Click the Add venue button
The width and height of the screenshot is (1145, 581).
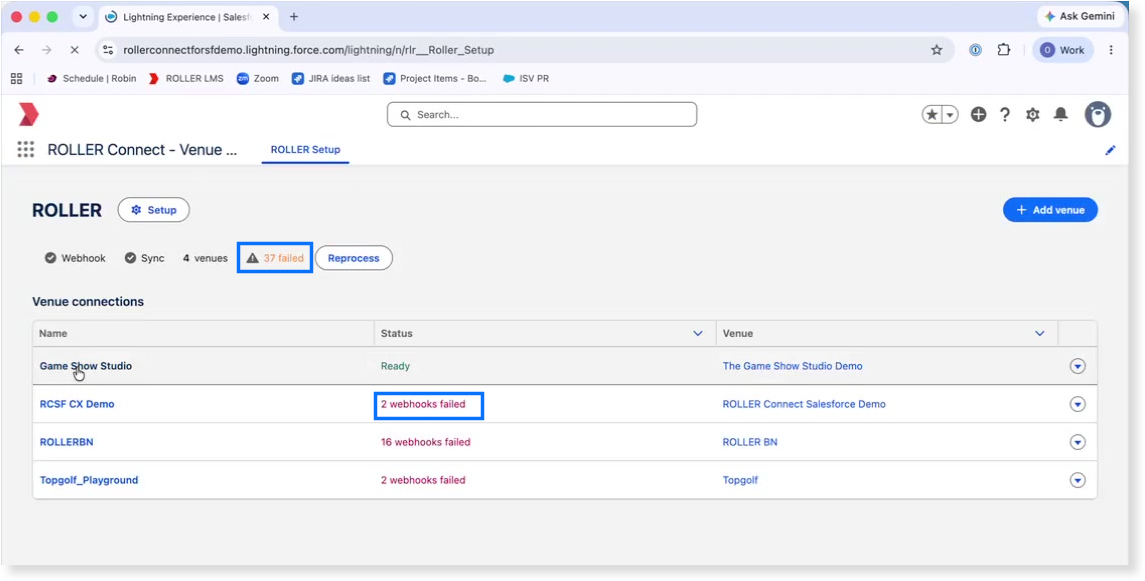coord(1050,210)
